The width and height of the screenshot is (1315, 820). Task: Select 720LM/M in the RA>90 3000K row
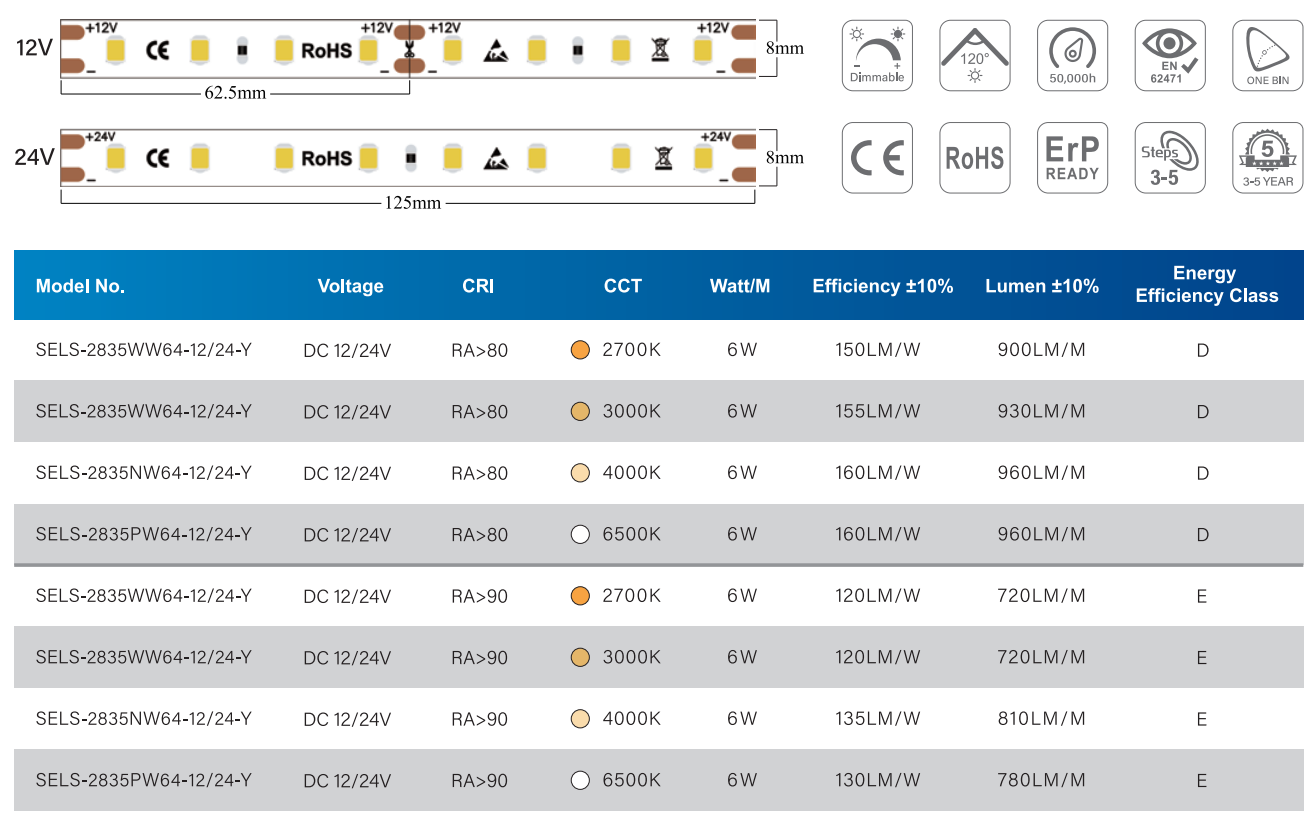click(1041, 657)
